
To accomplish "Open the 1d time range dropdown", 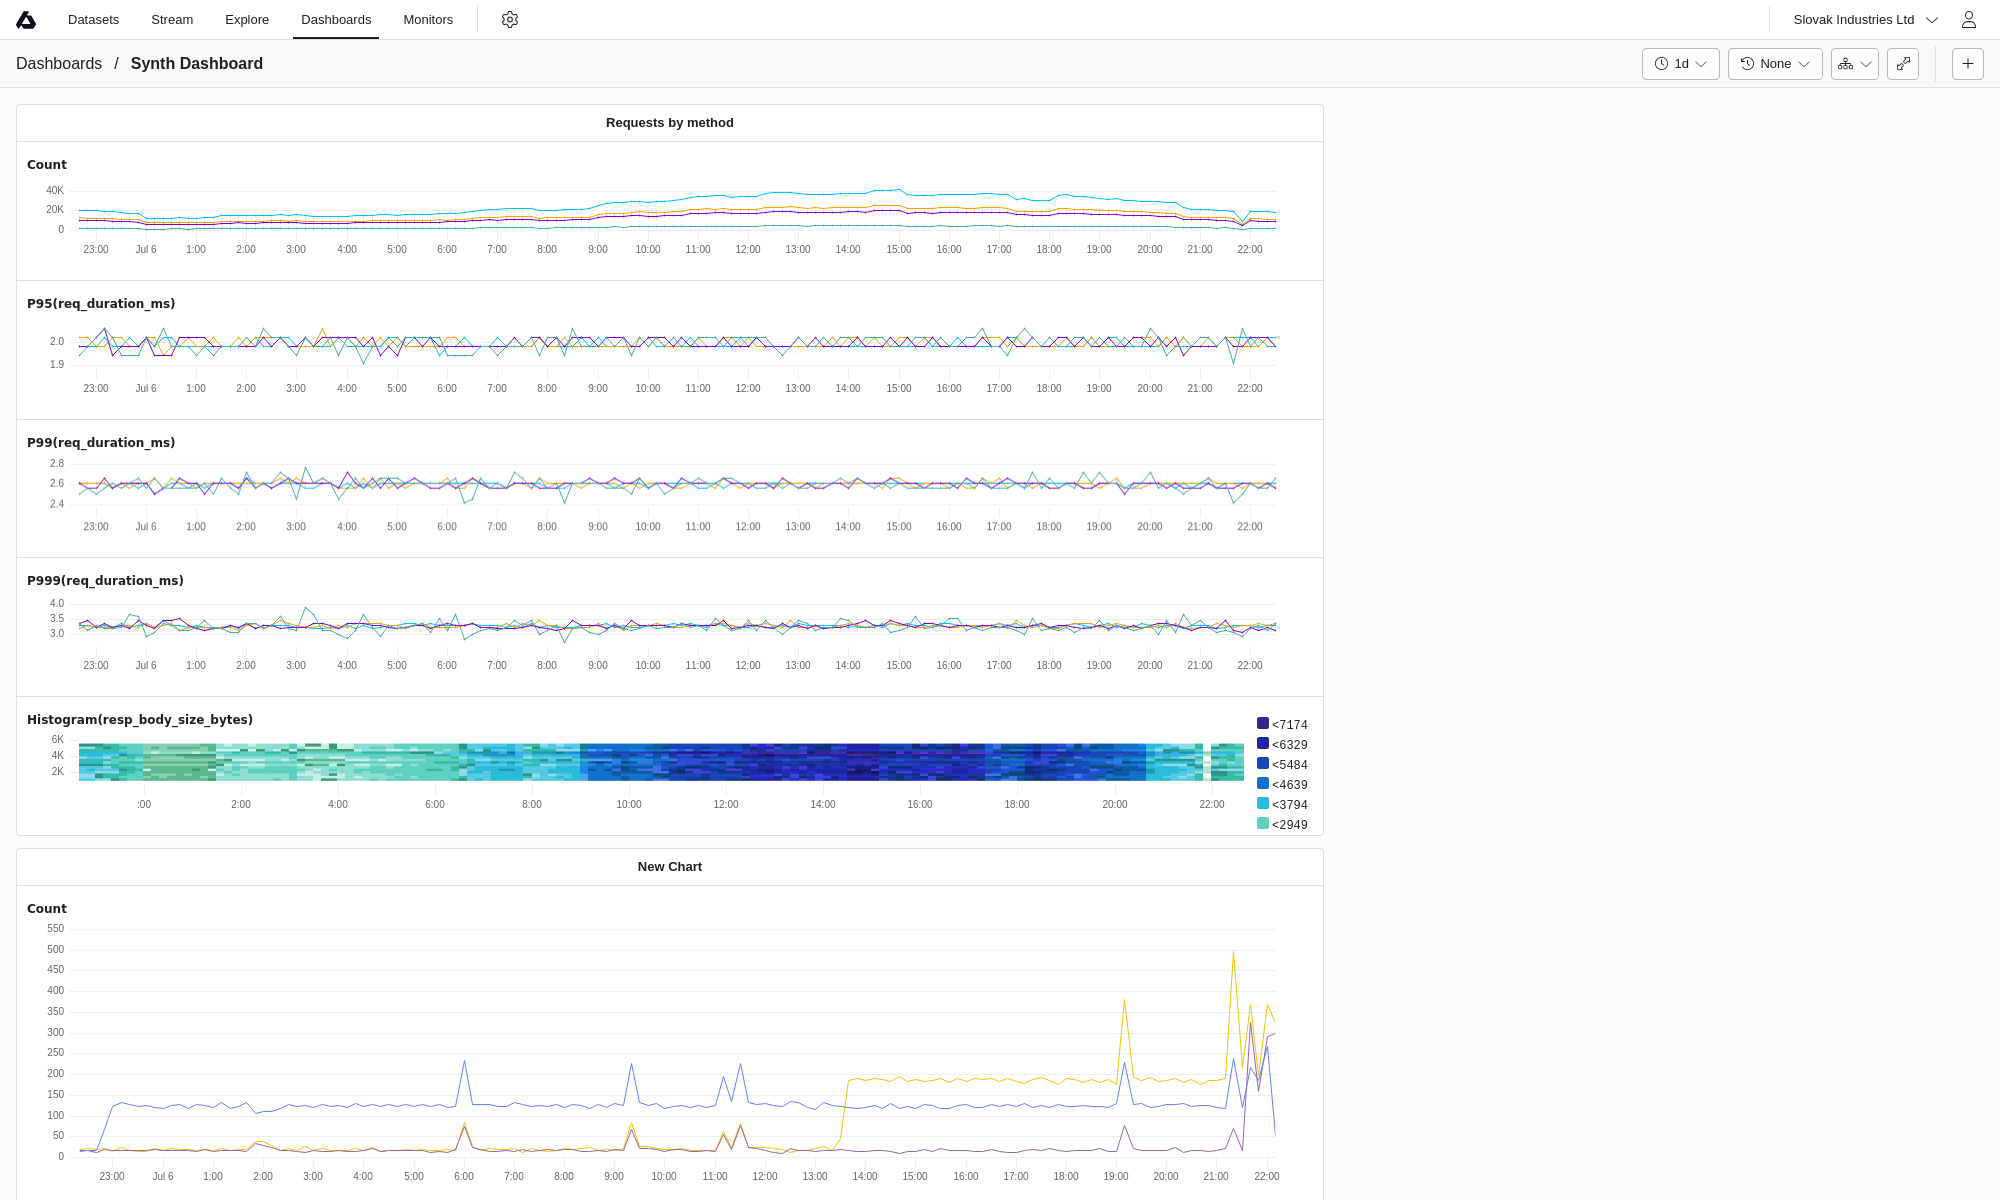I will [x=1680, y=64].
